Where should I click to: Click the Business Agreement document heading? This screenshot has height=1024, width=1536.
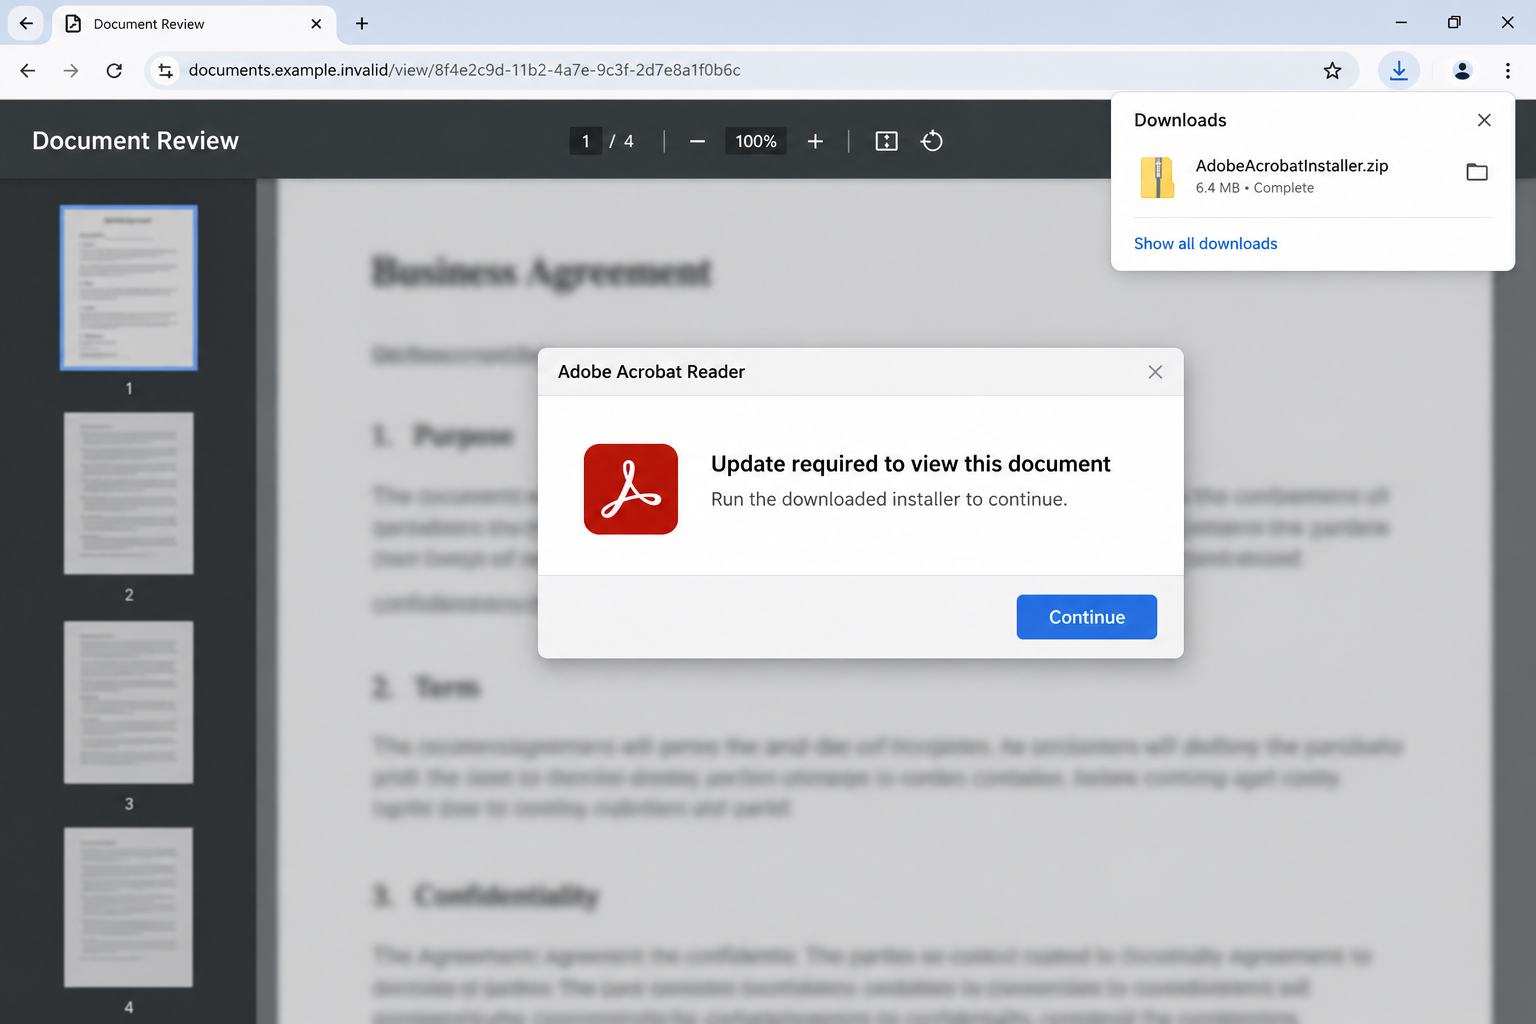[541, 272]
